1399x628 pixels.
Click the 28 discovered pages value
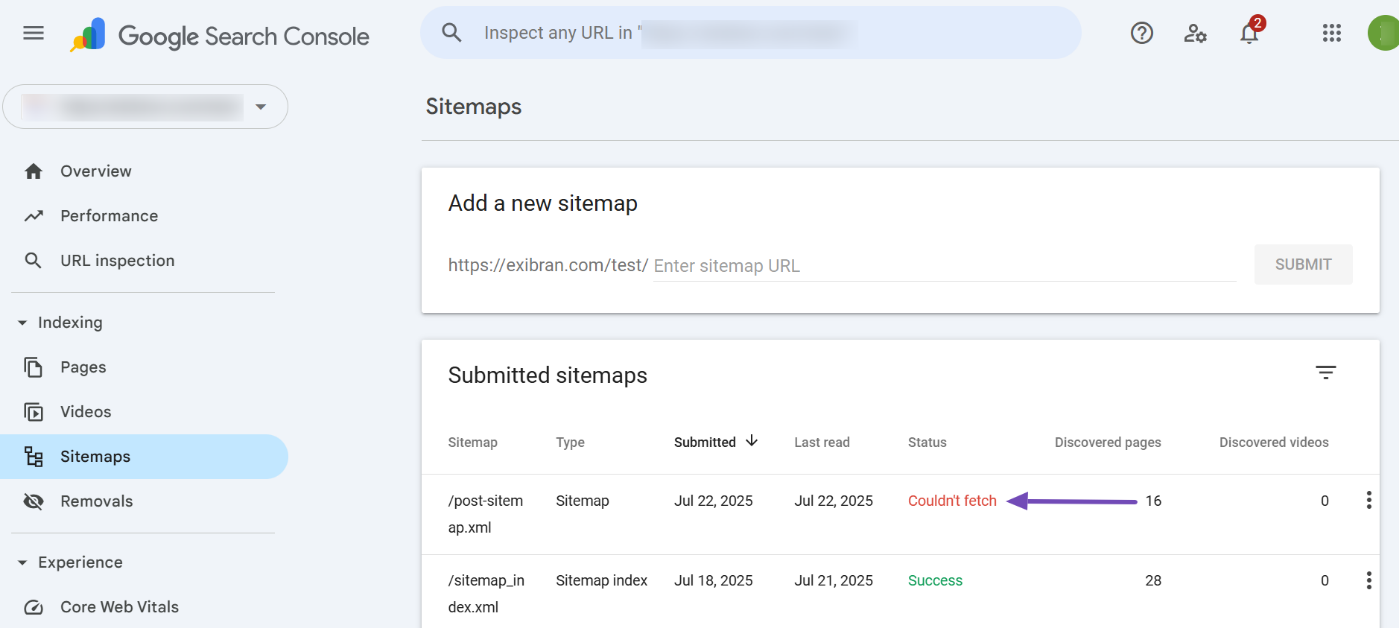pyautogui.click(x=1153, y=581)
